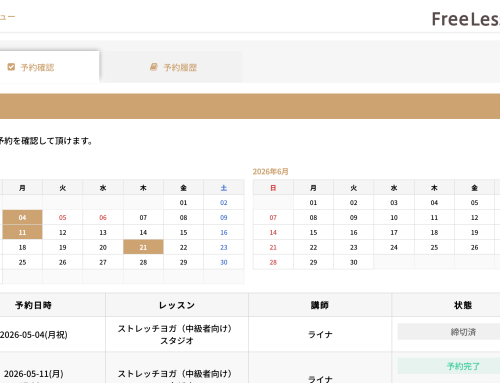Click May 08 in the calendar
This screenshot has width=500, height=383.
point(184,218)
